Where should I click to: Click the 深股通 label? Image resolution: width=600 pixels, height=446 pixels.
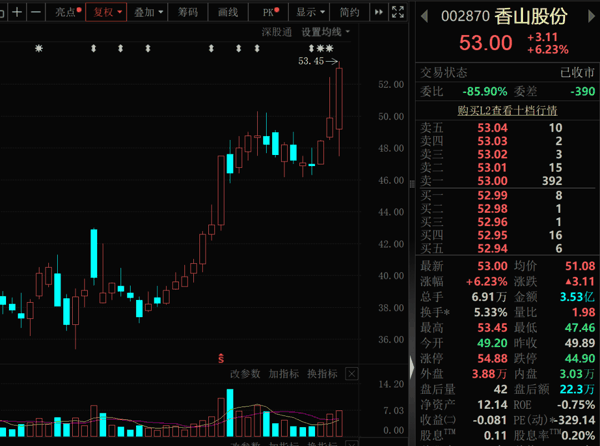276,32
